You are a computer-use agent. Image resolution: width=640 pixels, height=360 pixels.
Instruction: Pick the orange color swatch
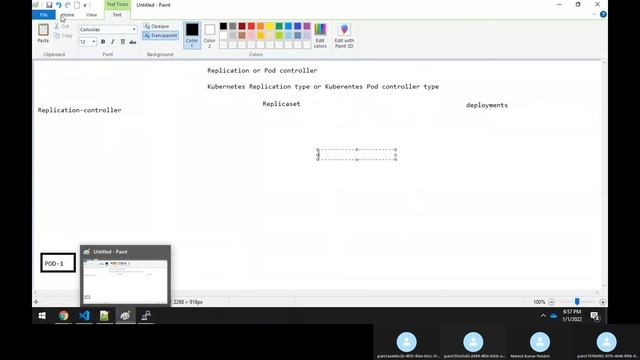260,26
